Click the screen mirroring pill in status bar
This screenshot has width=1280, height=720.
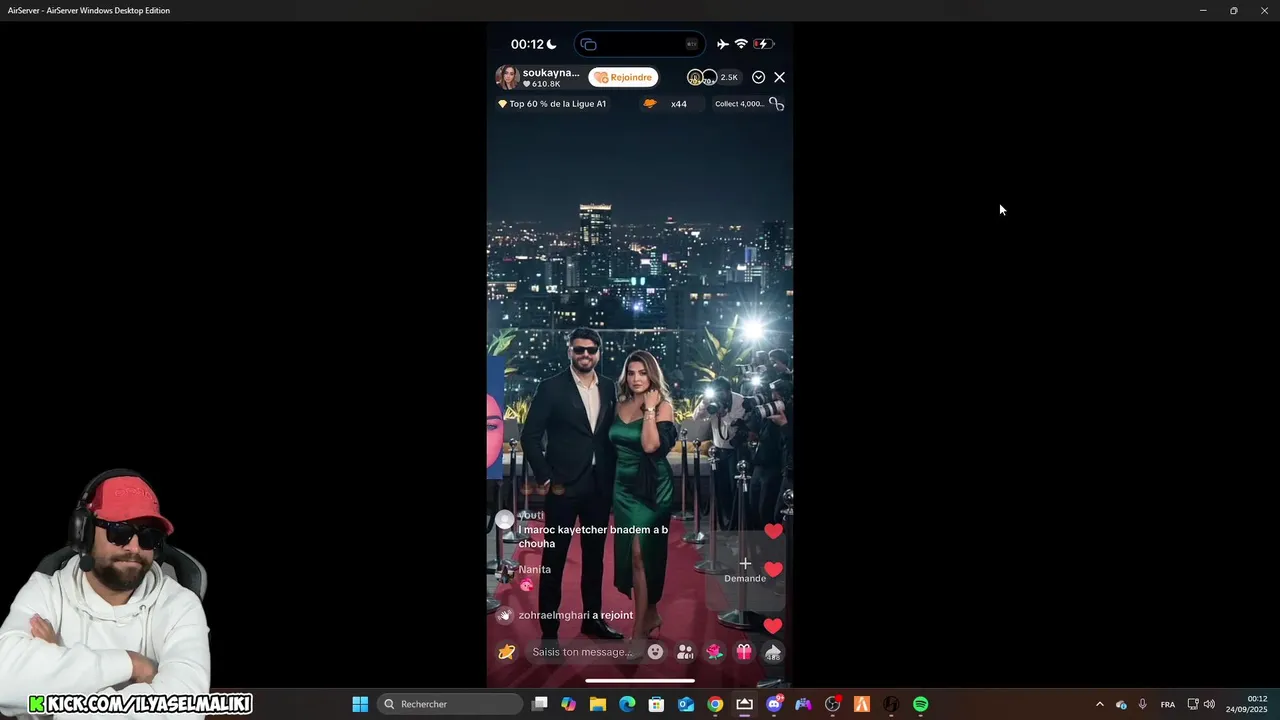pos(640,44)
